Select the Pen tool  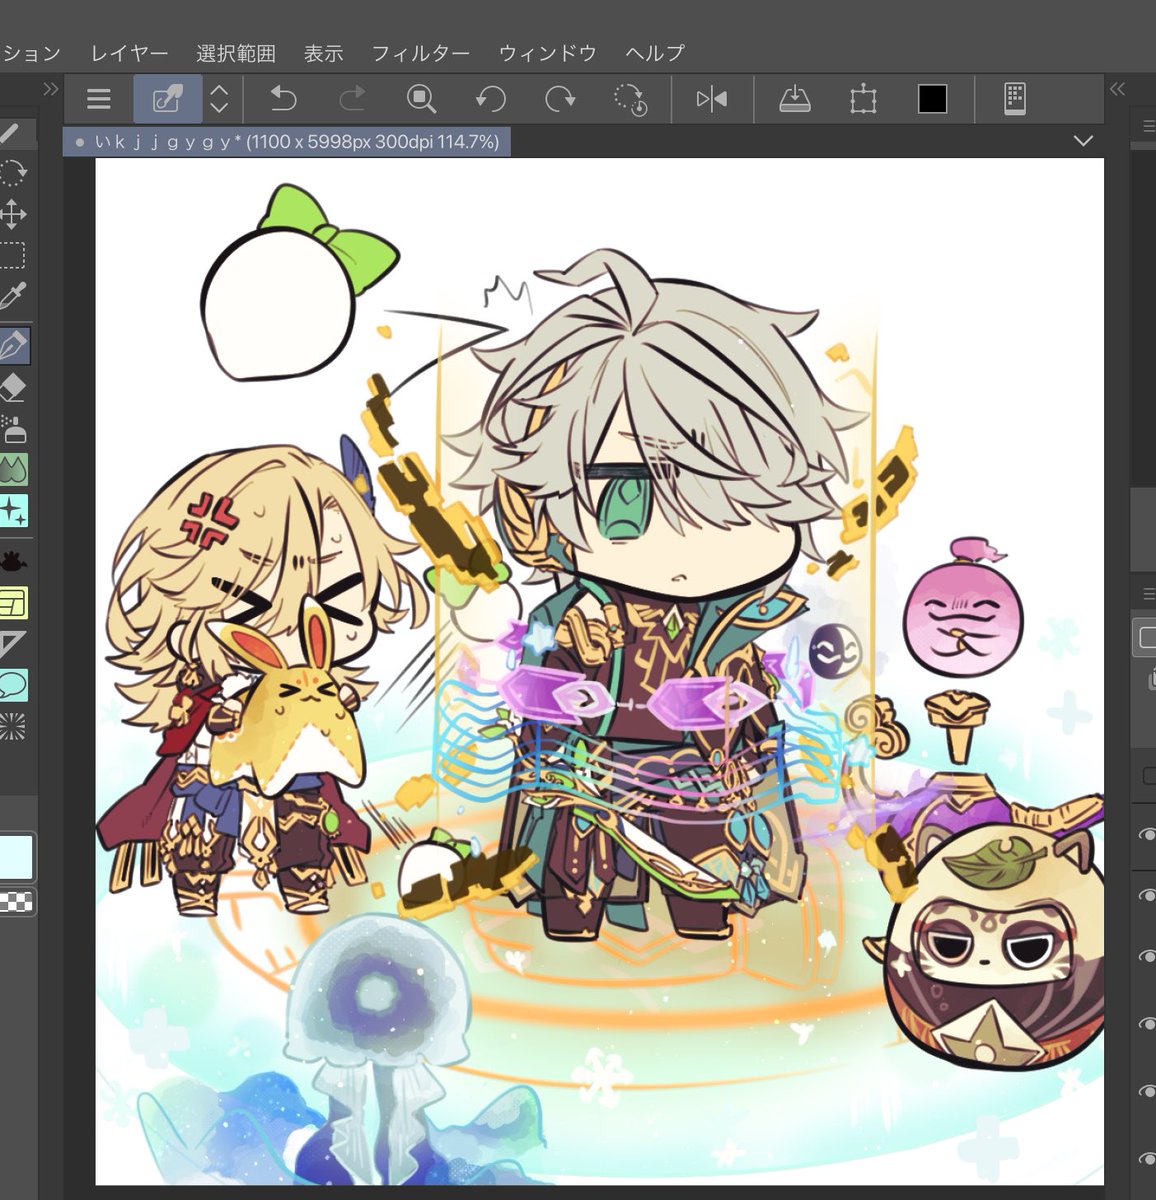13,347
